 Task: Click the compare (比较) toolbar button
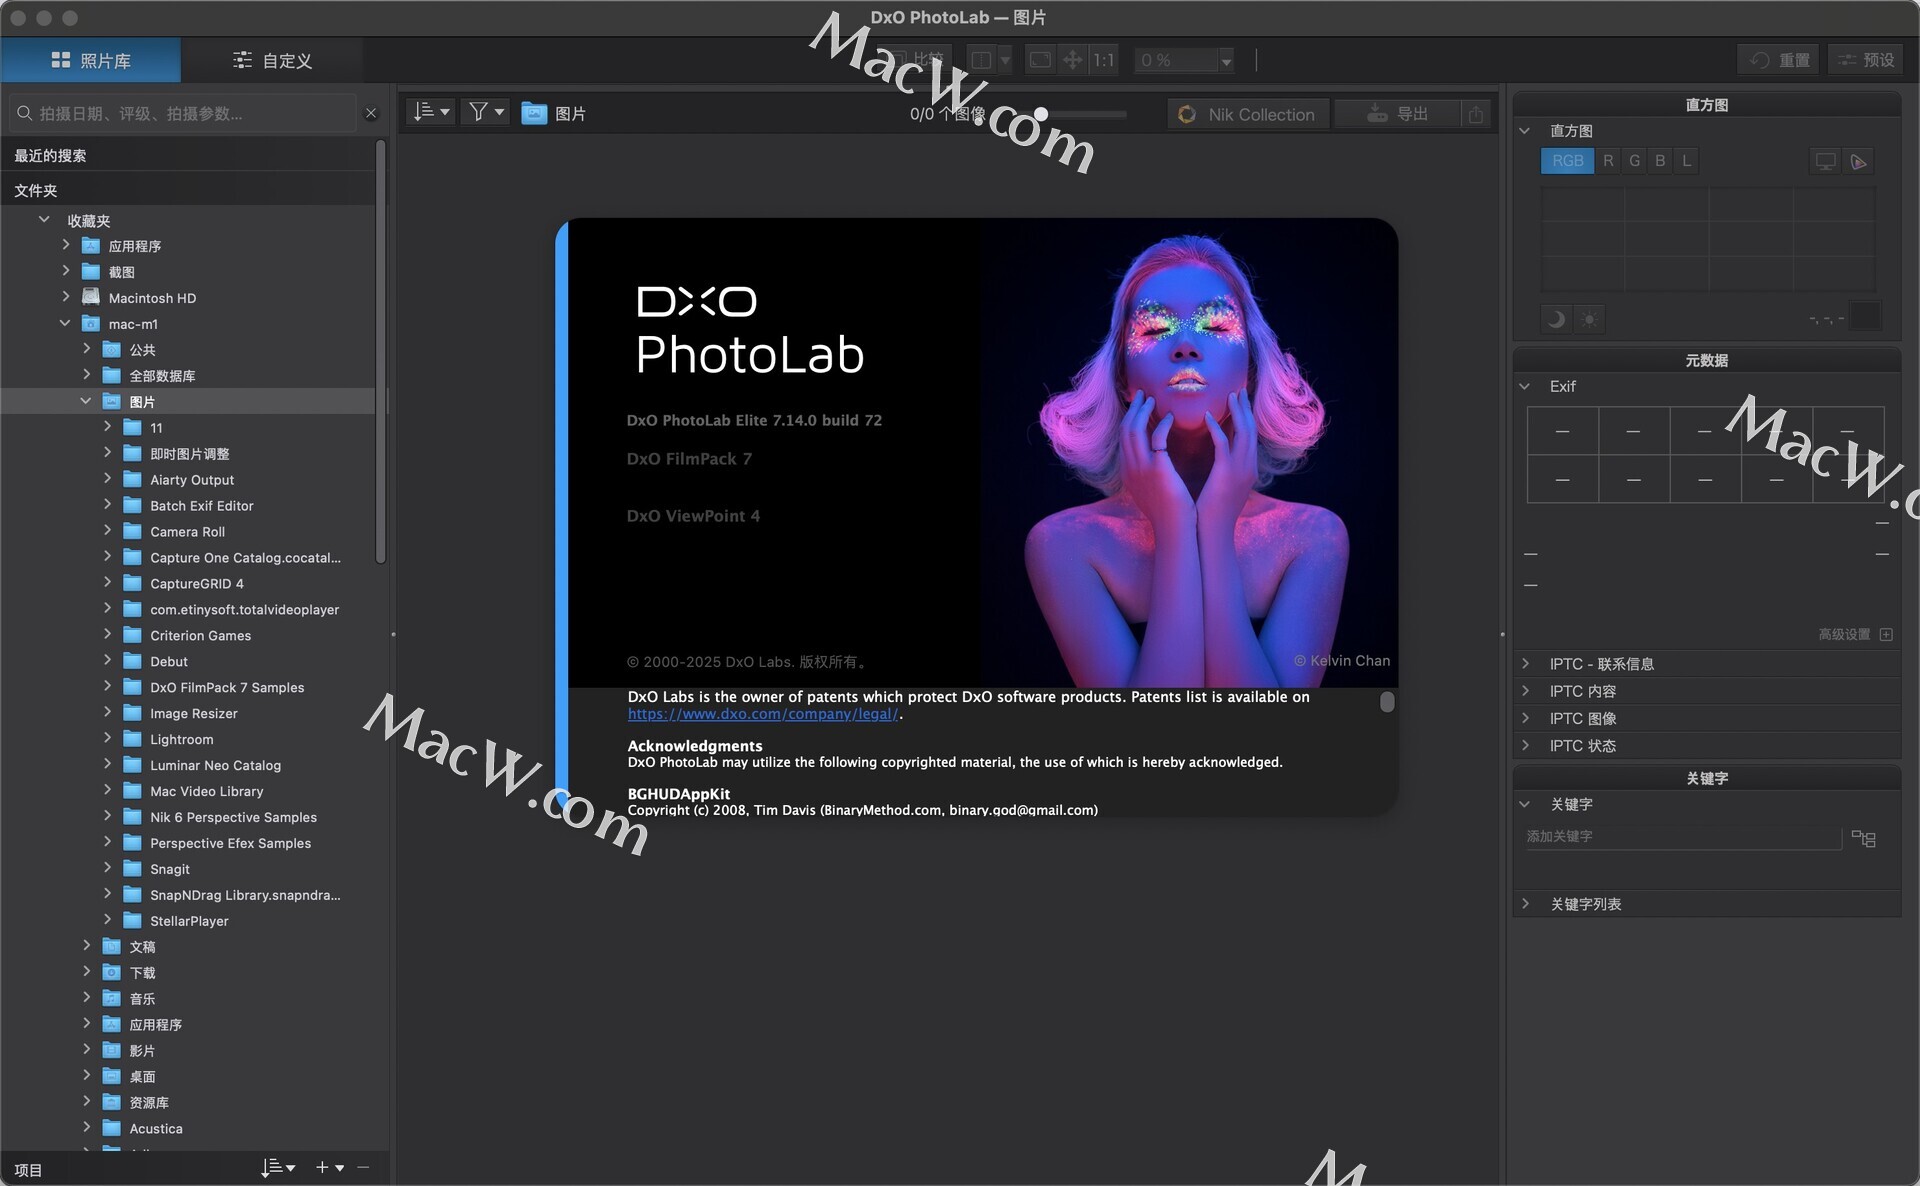(x=914, y=60)
